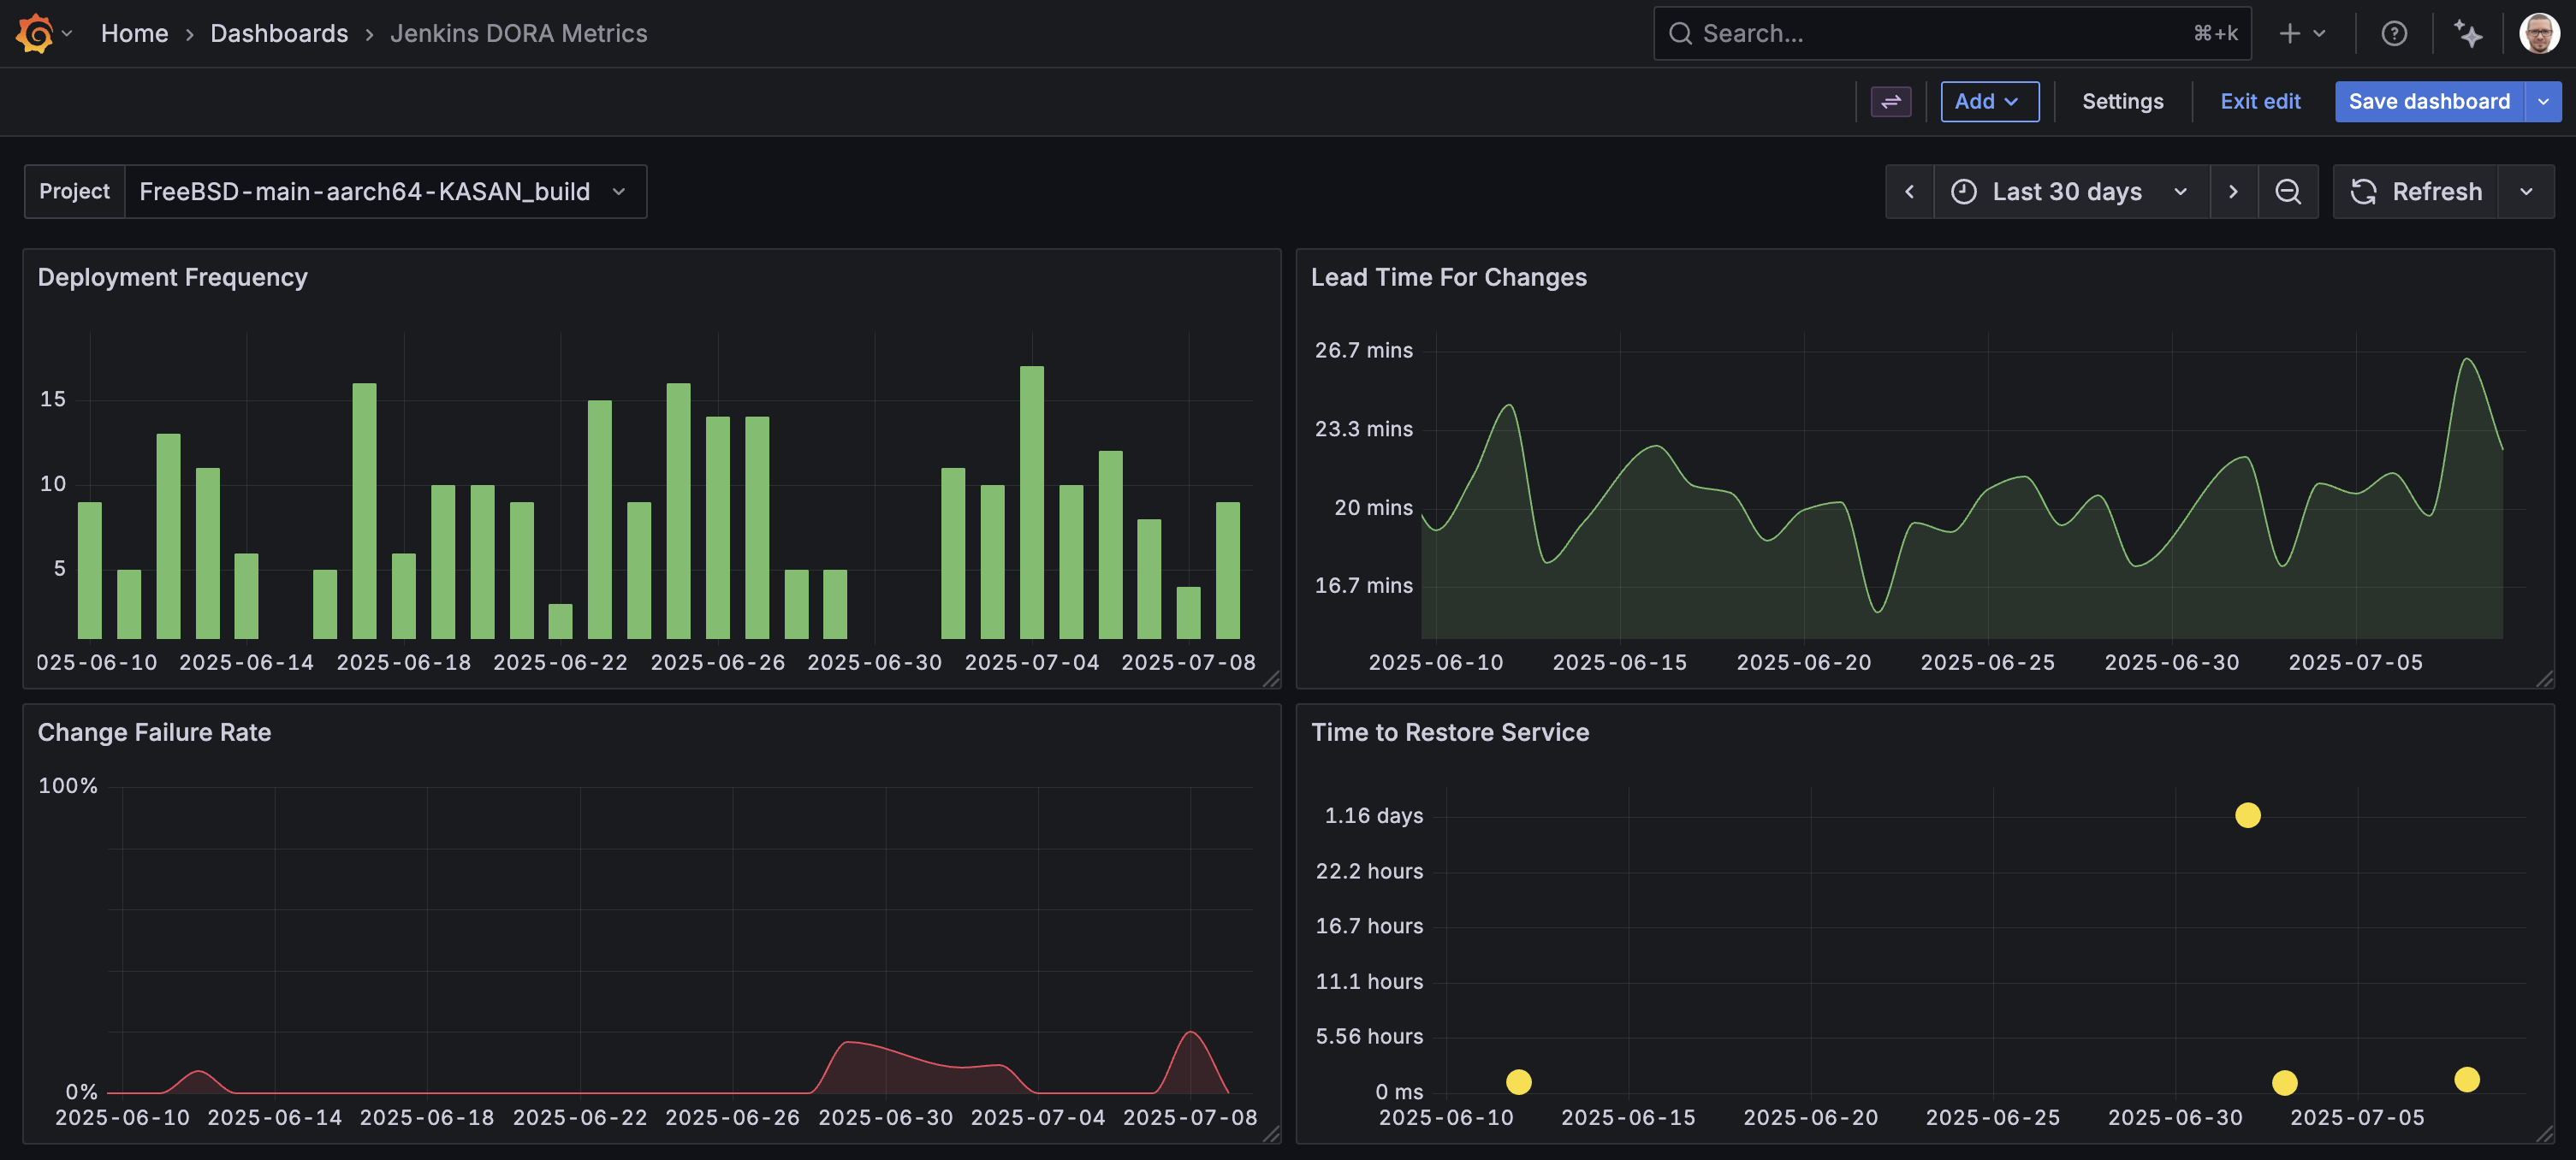The image size is (2576, 1160).
Task: Expand the Save dashboard options chevron
Action: [2544, 101]
